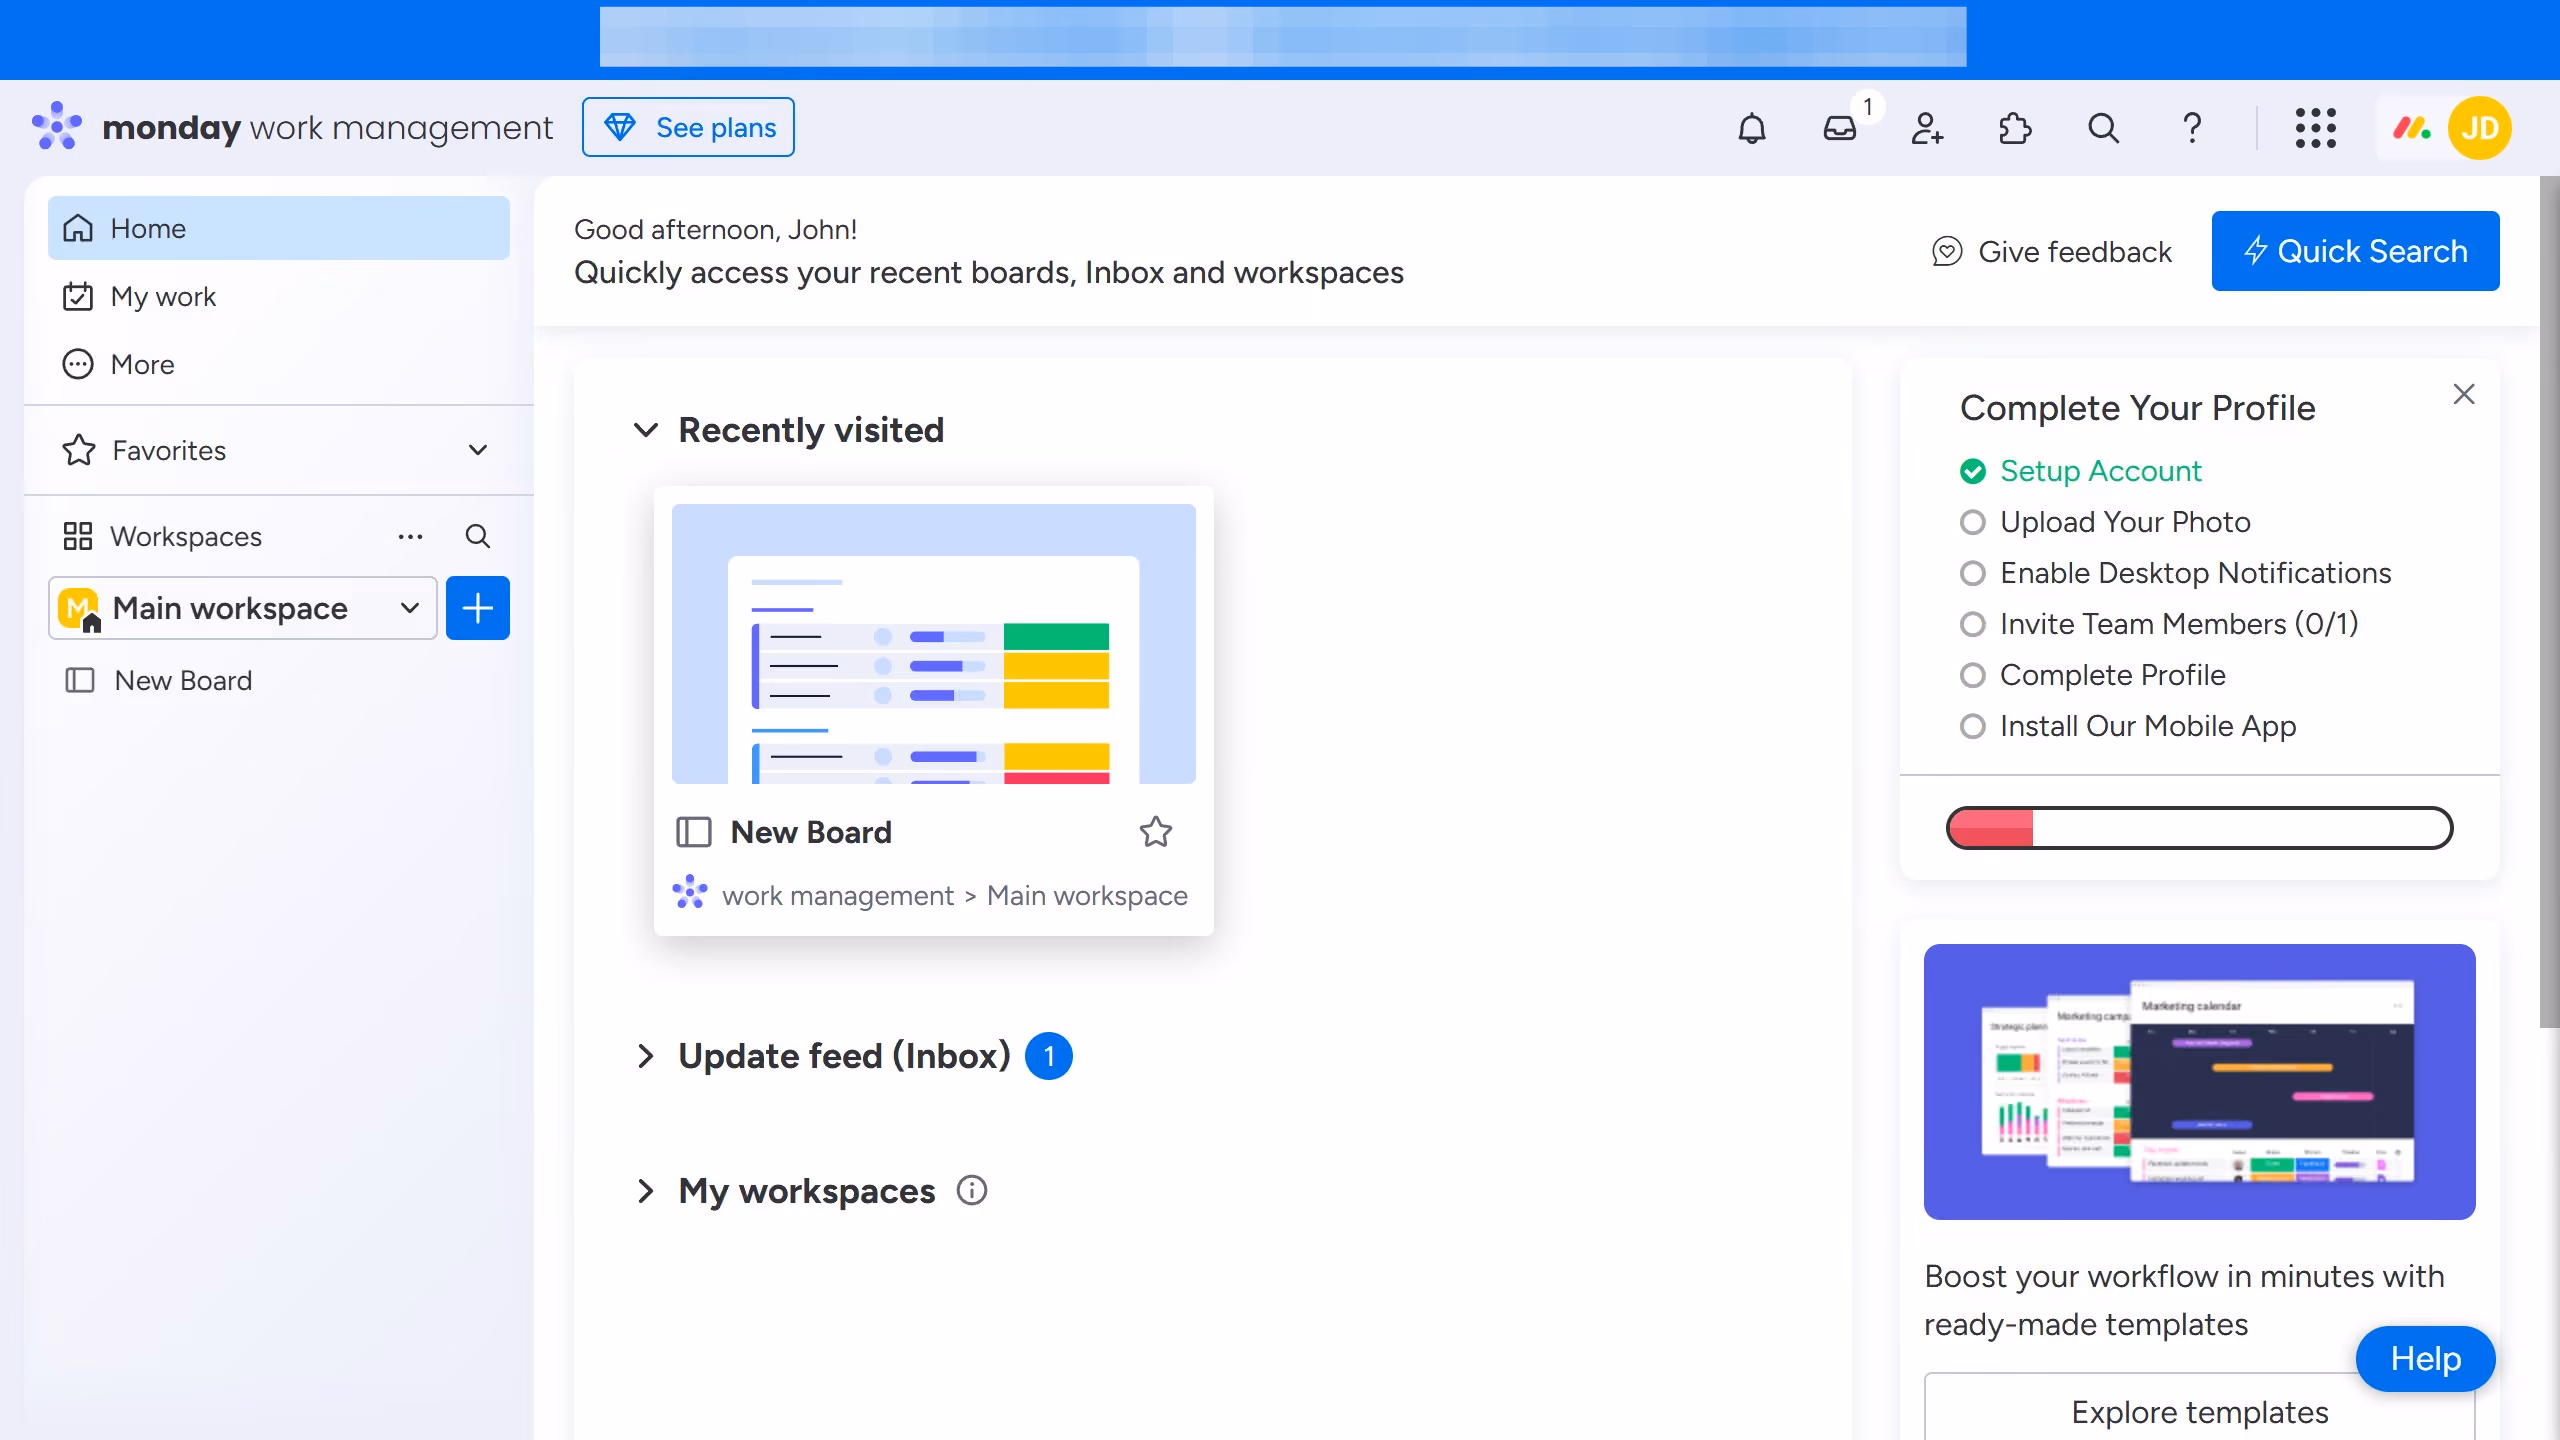
Task: Select the Setup Account completed check
Action: coord(1973,471)
